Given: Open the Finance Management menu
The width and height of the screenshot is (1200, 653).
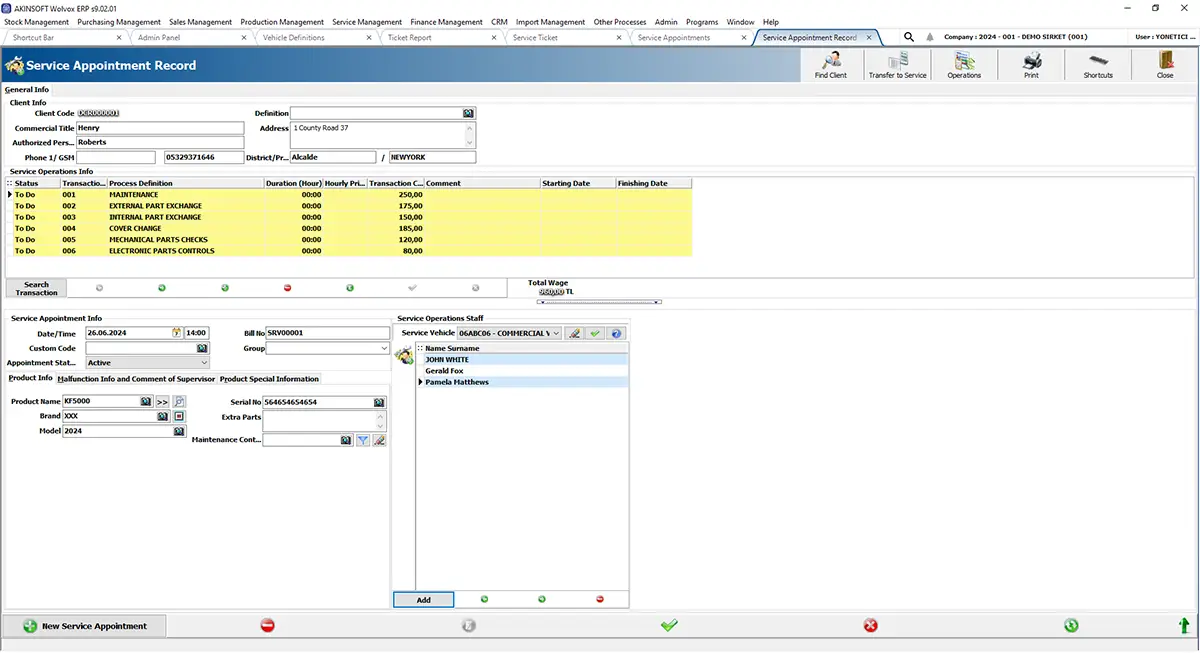Looking at the screenshot, I should coord(446,22).
